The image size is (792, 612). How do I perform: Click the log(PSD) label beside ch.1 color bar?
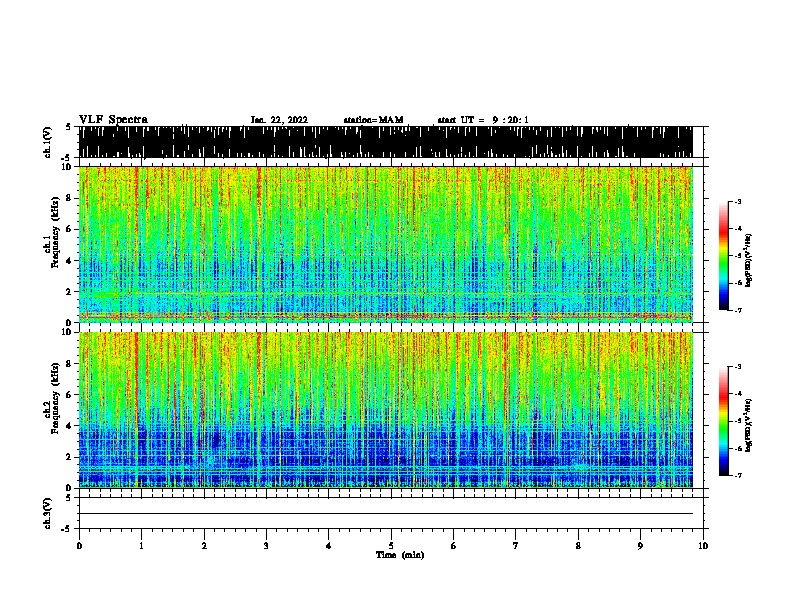tap(749, 260)
